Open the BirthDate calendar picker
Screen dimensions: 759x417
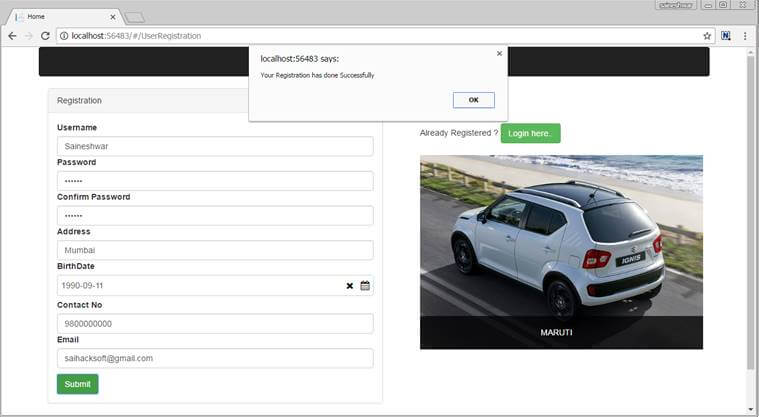point(365,285)
